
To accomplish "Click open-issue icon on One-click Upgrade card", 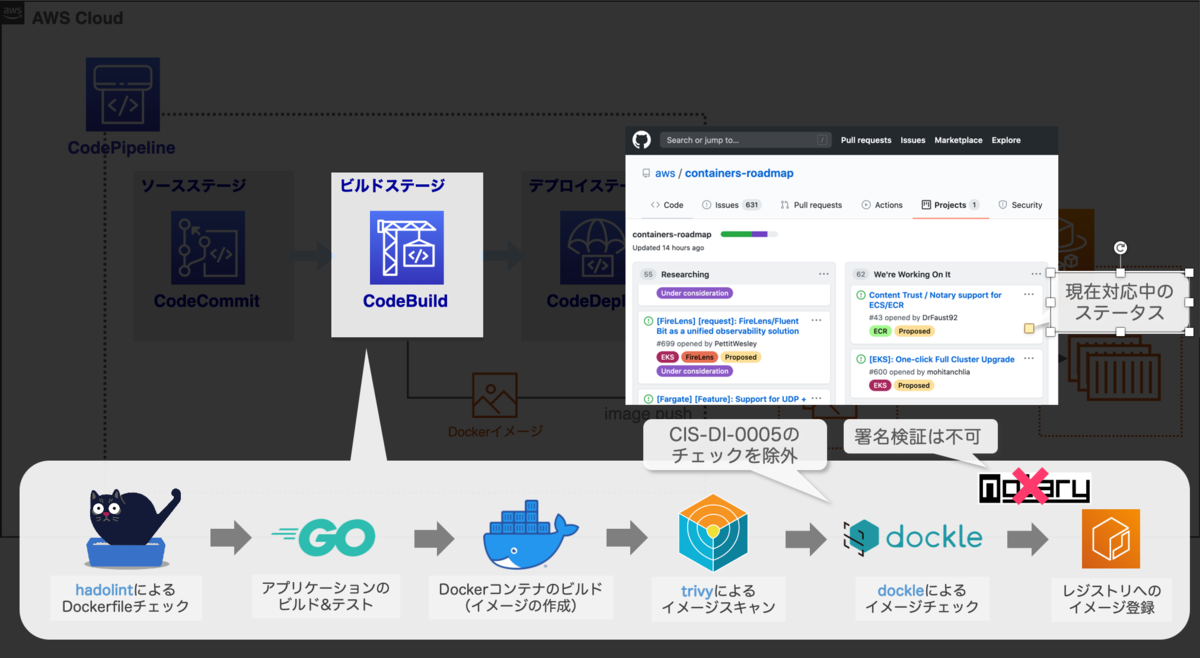I will coord(861,359).
